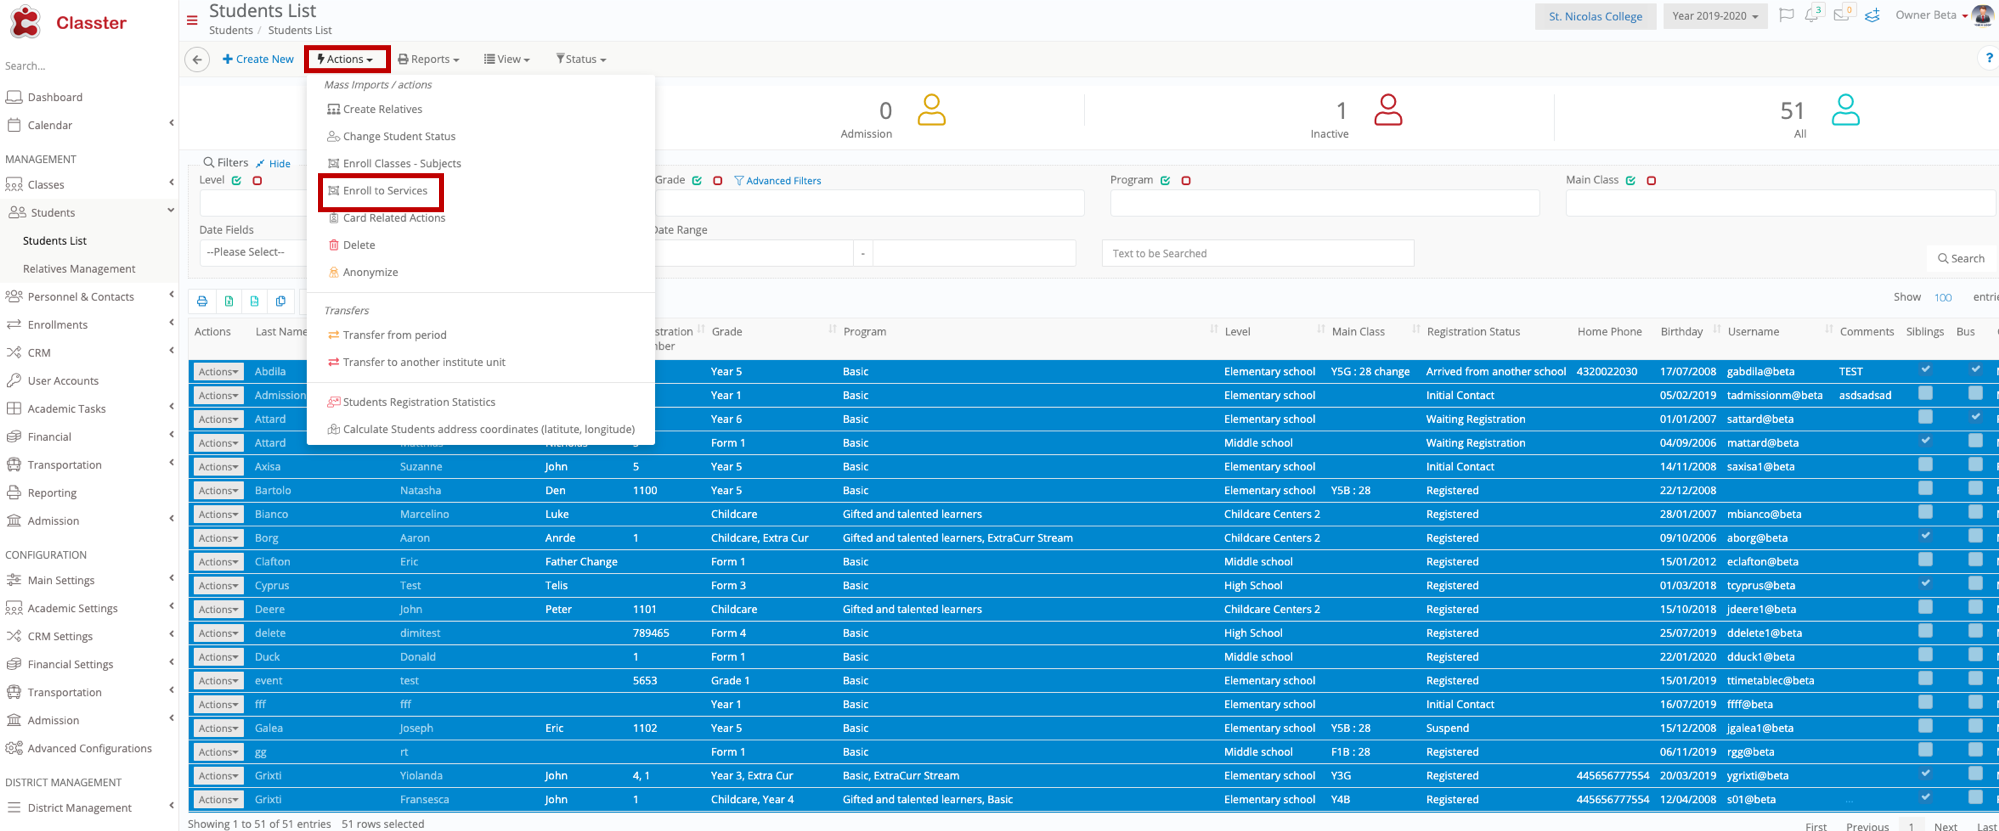Click the Text to be Searched field

[1258, 253]
